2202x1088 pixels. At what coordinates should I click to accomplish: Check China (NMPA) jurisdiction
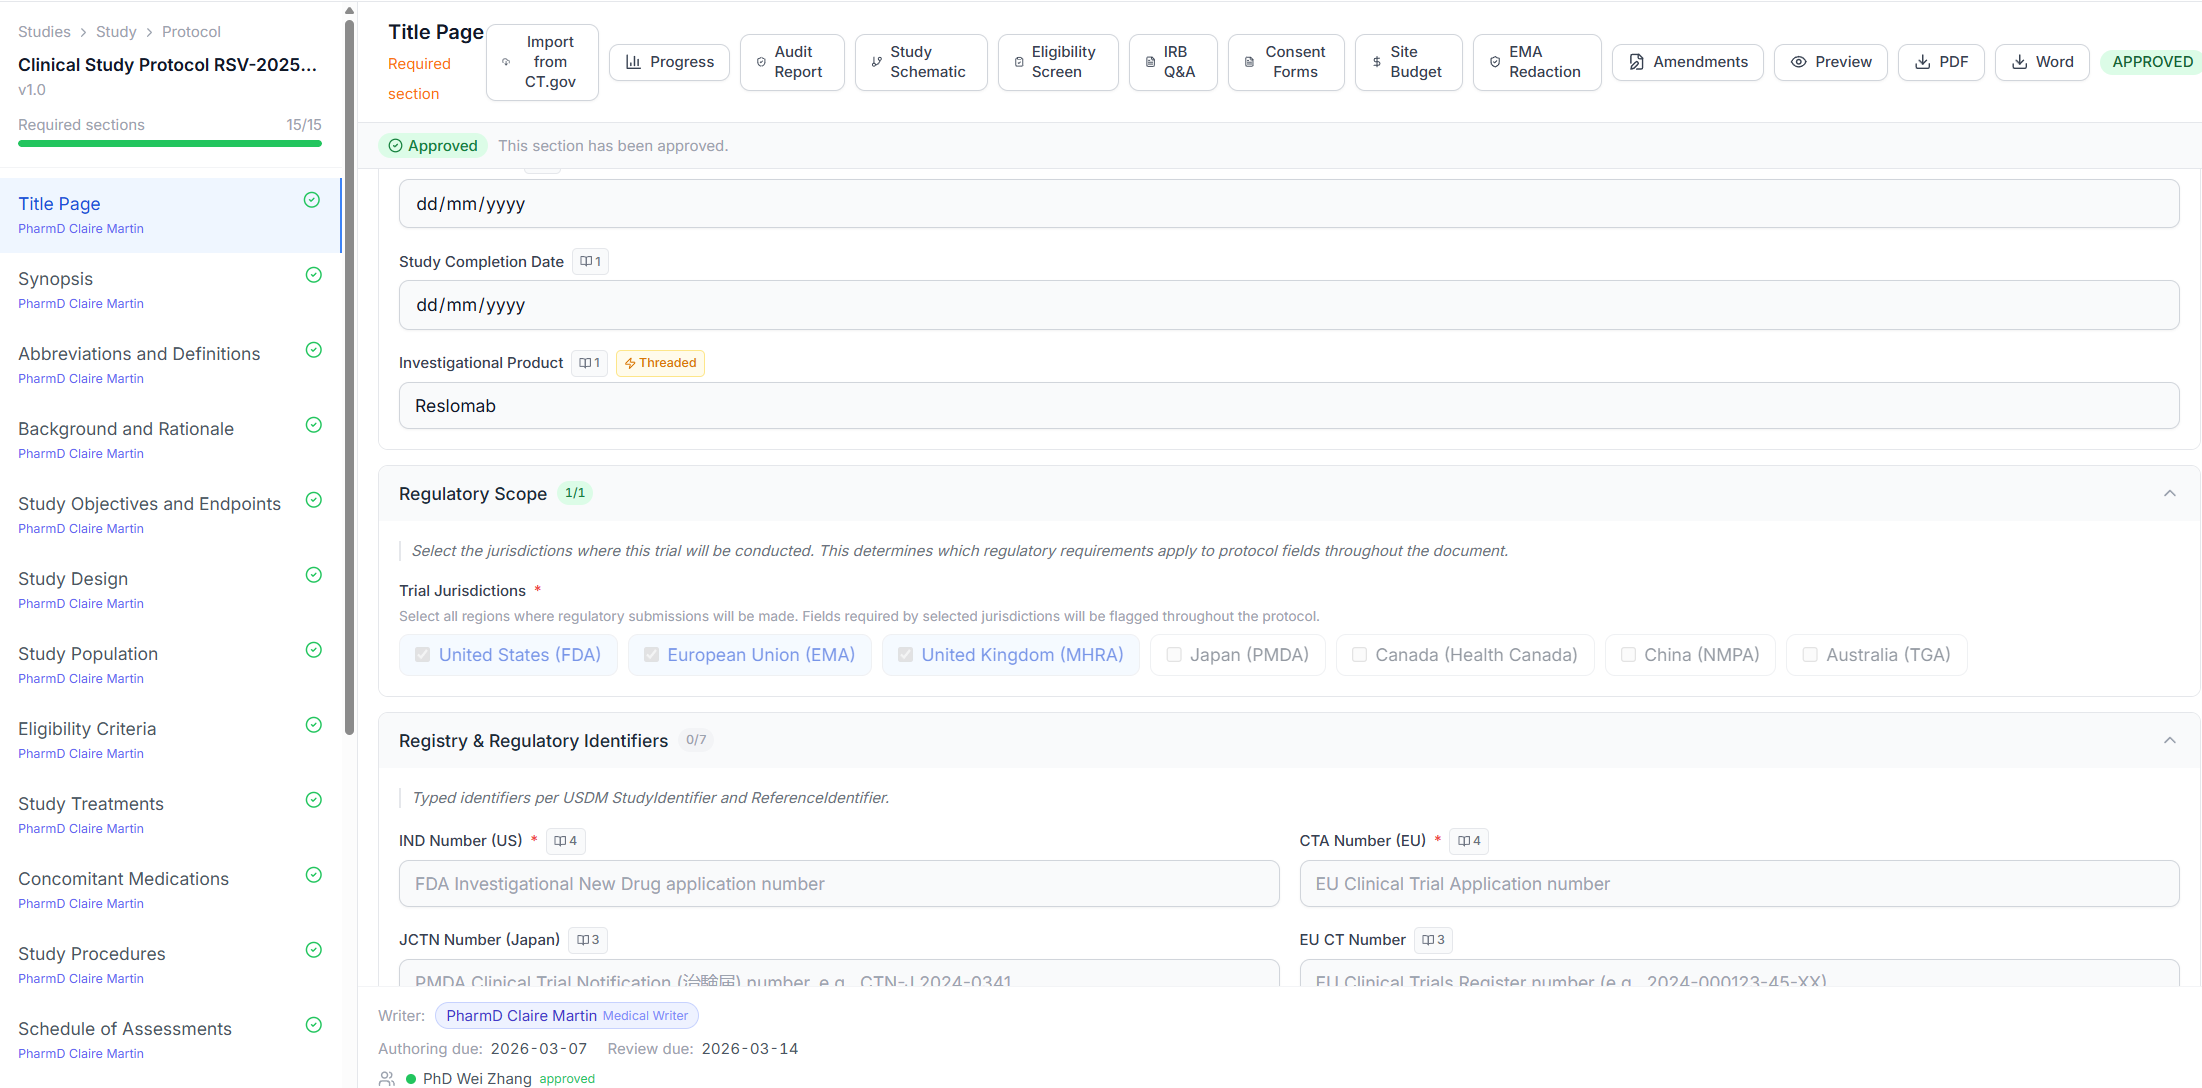tap(1629, 655)
